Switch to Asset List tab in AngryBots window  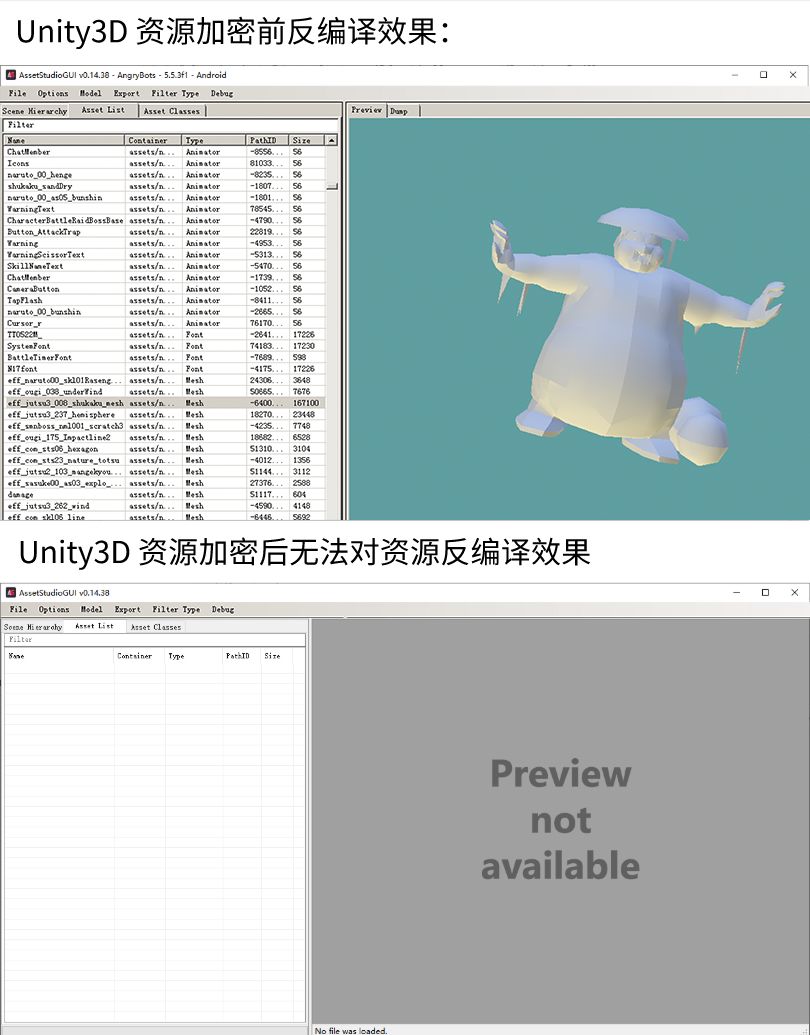coord(103,110)
